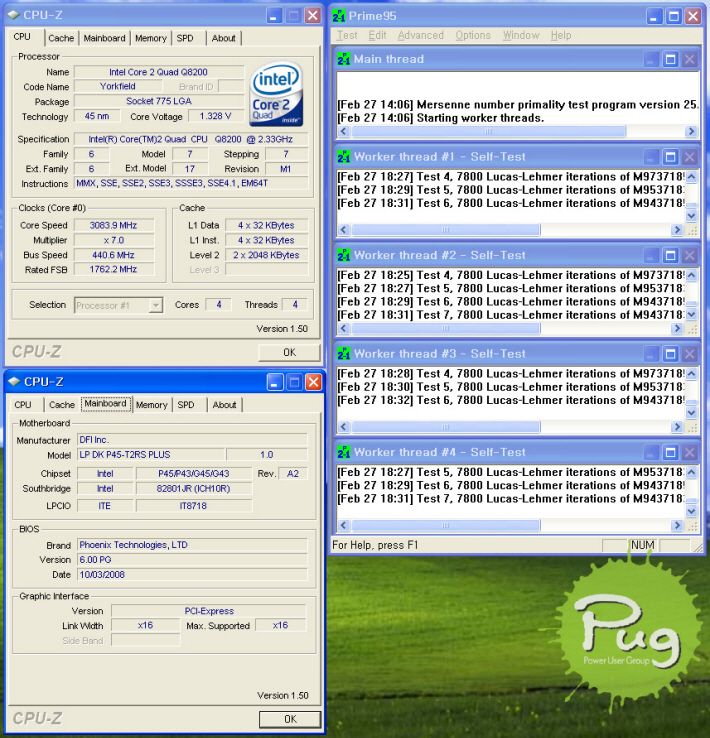Click the Prime95 title bar app icon
This screenshot has width=710, height=738.
pyautogui.click(x=339, y=16)
